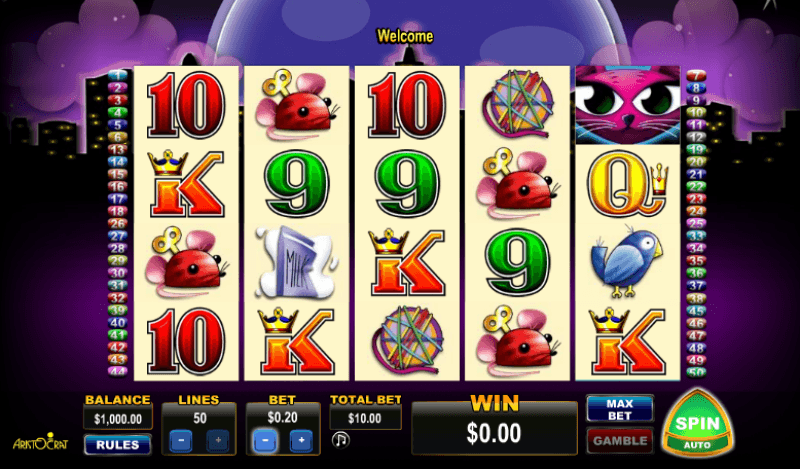Screen dimensions: 800x469
Task: Click the golden Q symbol
Action: 629,184
